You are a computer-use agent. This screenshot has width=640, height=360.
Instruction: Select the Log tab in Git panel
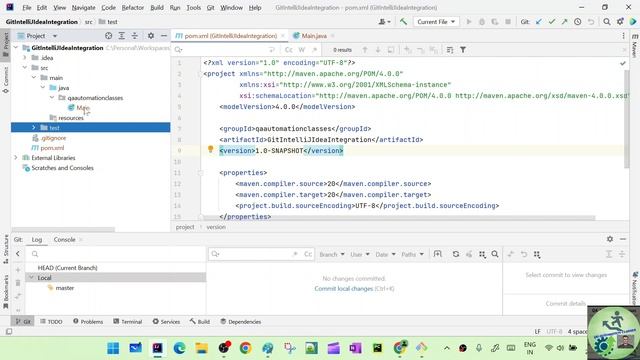(x=37, y=240)
